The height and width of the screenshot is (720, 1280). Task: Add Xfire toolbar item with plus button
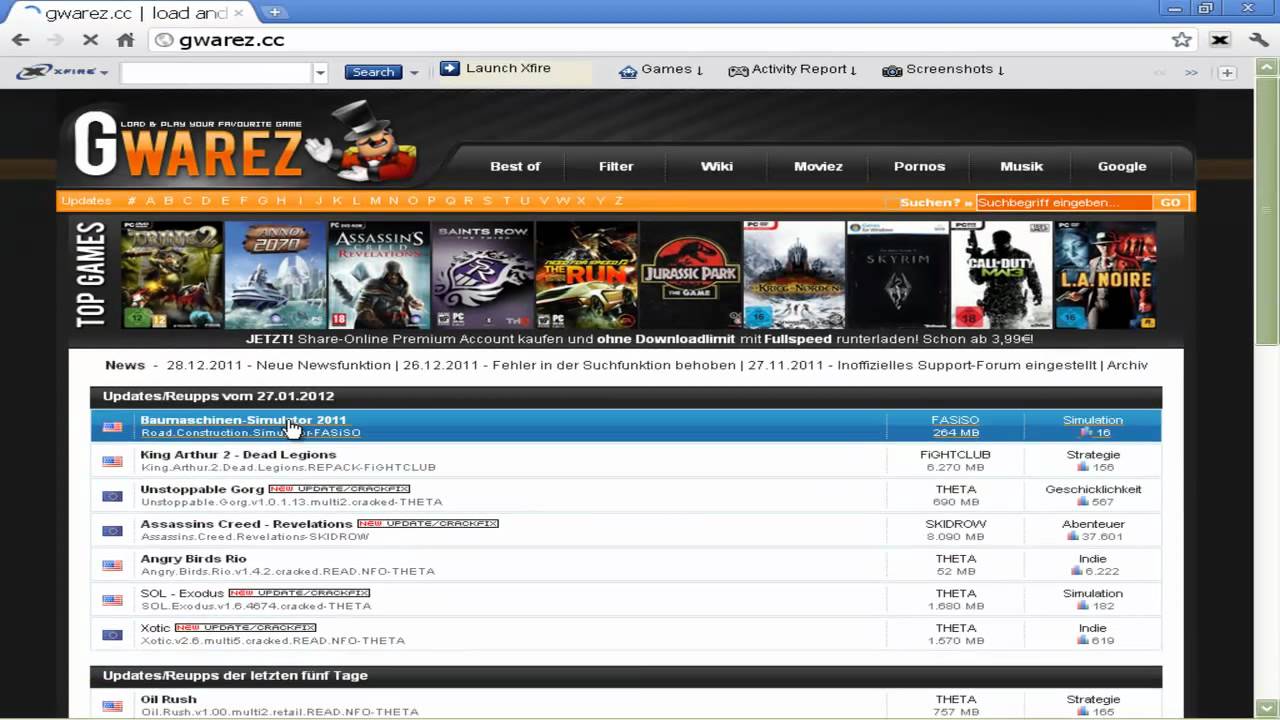[x=1227, y=72]
